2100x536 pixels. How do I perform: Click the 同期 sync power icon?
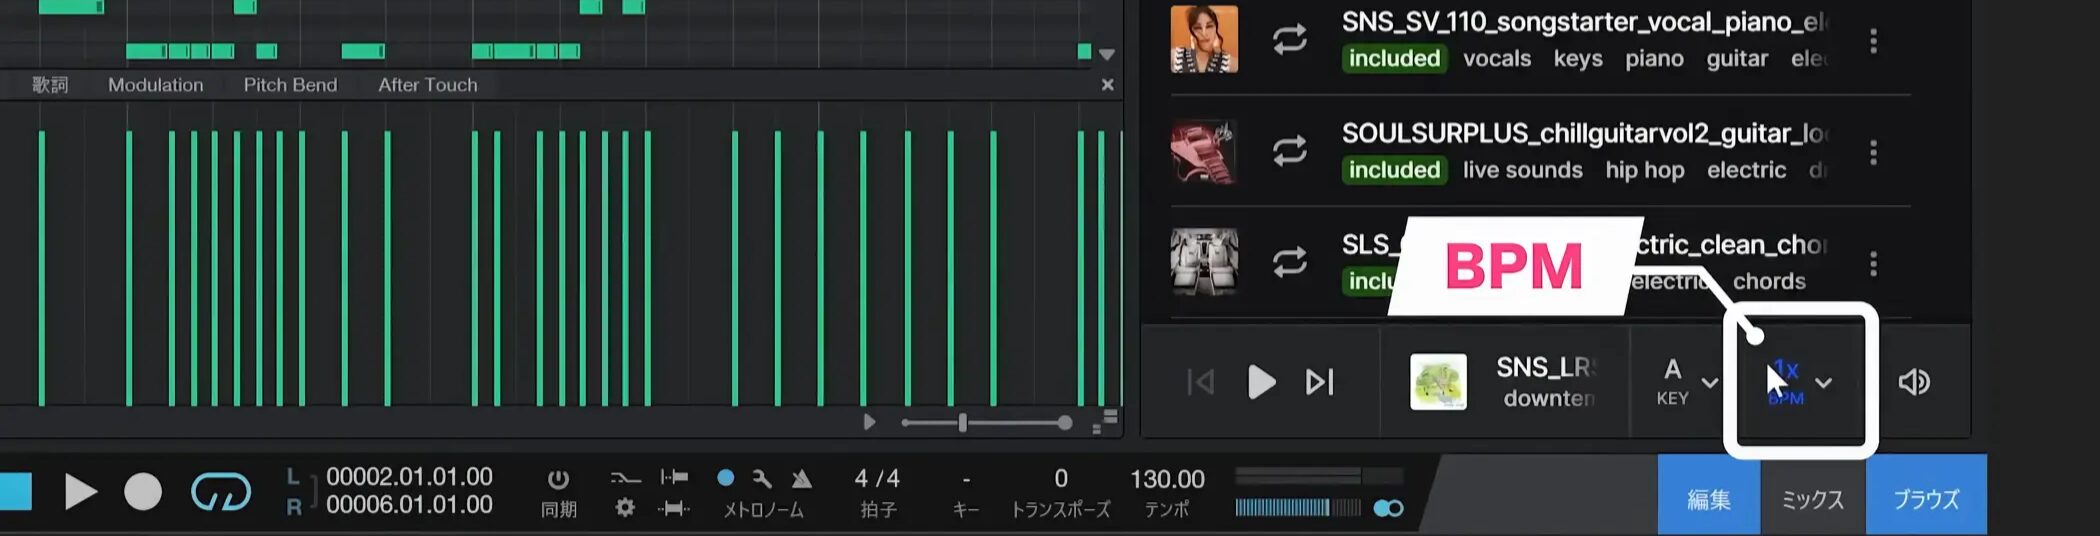click(x=558, y=479)
